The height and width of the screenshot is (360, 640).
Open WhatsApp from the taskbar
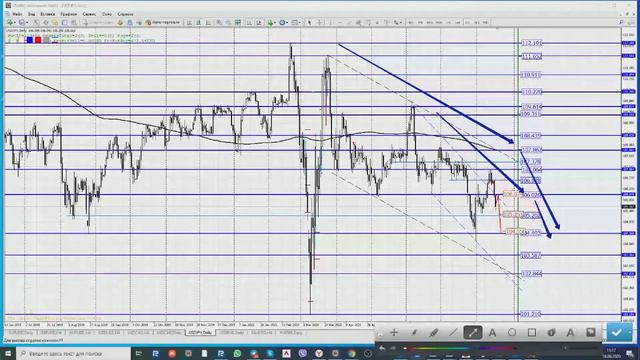[x=237, y=353]
